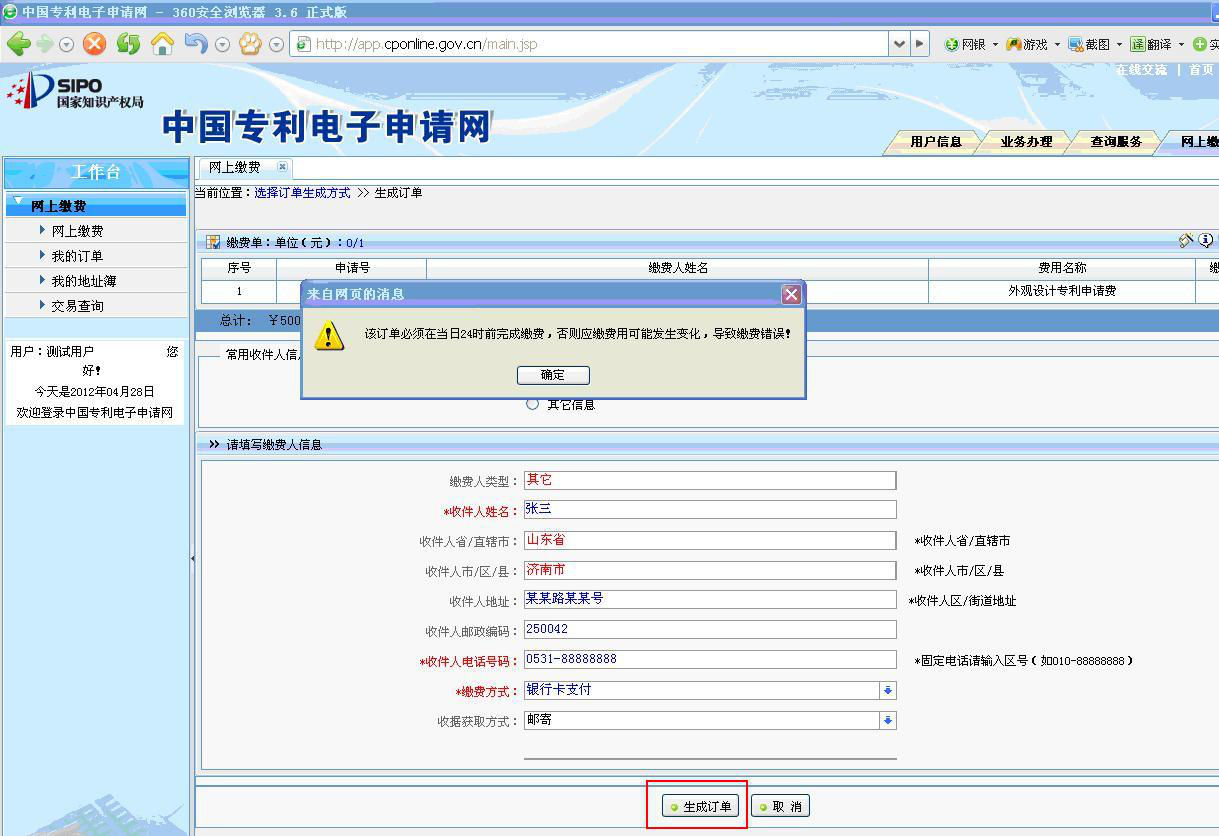Select the 其它信息 radio button
This screenshot has width=1219, height=836.
(532, 404)
